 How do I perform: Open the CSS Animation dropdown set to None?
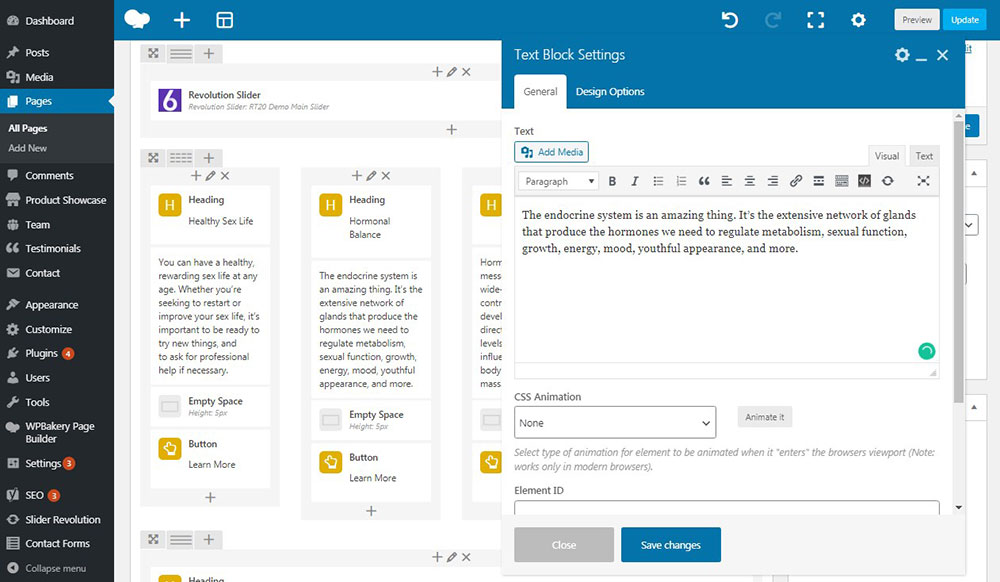[615, 423]
